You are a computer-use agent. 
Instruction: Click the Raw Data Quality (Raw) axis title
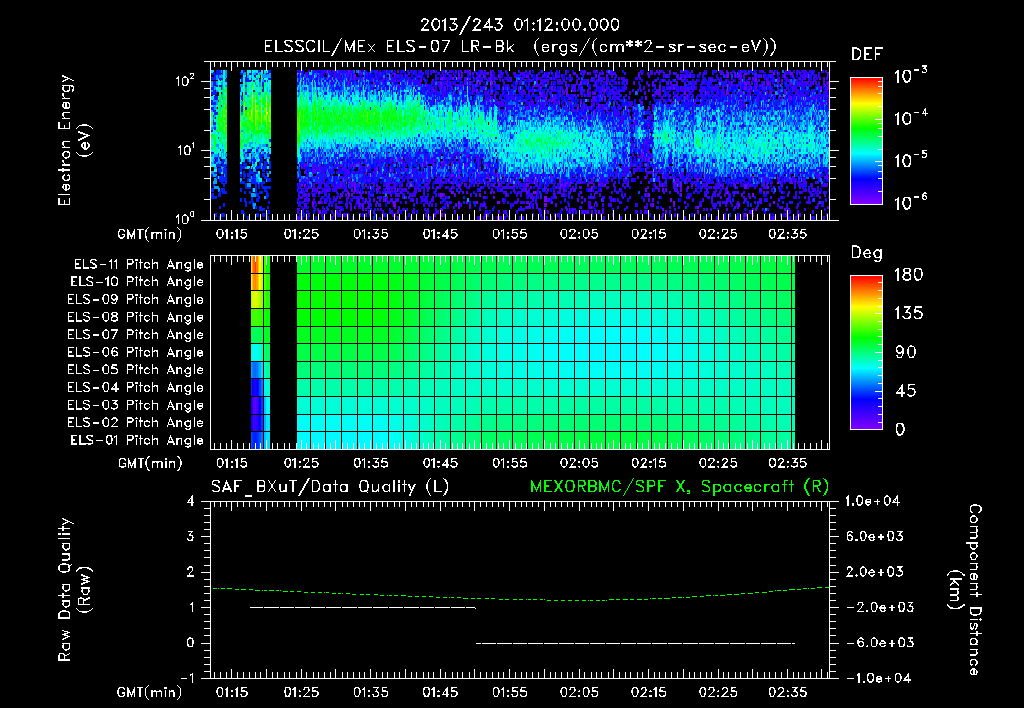click(x=74, y=590)
